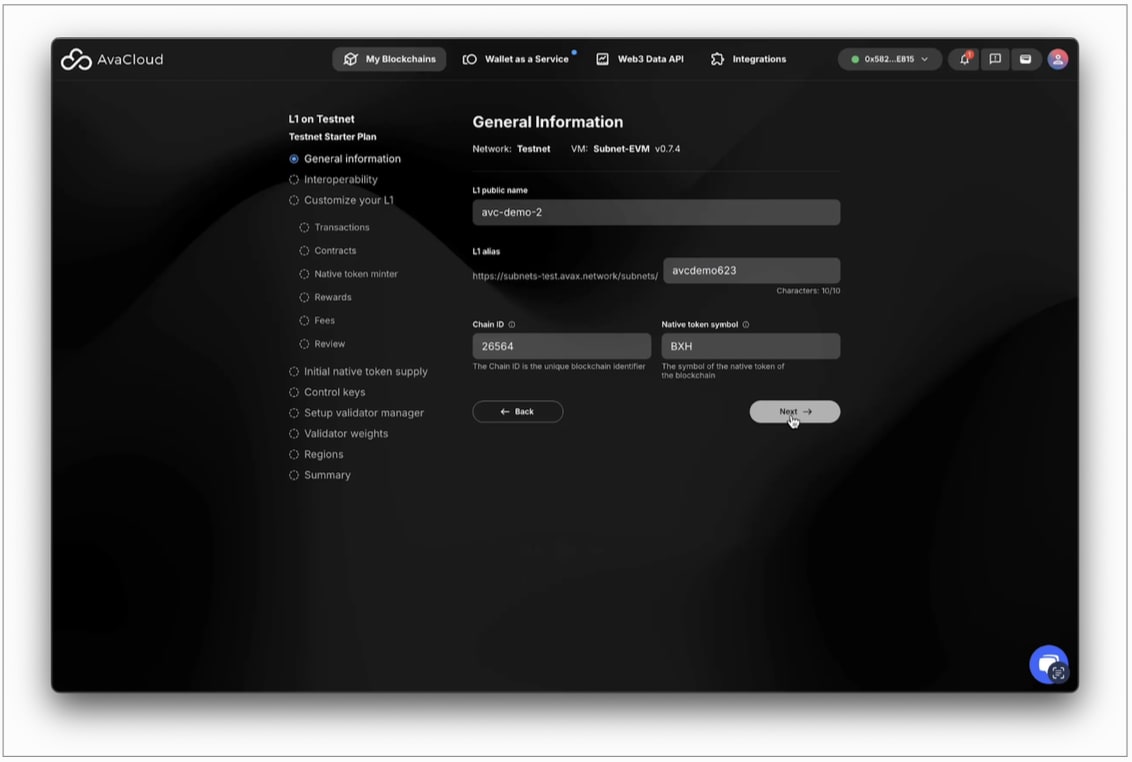Click the Back button
The width and height of the screenshot is (1132, 762).
click(518, 412)
